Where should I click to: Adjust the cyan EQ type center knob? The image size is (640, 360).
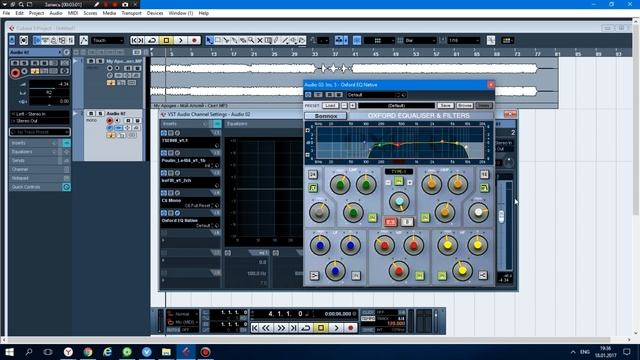point(399,201)
